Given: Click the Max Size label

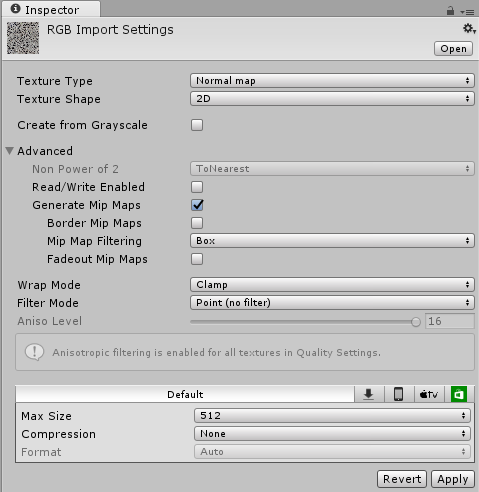Looking at the screenshot, I should click(x=46, y=416).
